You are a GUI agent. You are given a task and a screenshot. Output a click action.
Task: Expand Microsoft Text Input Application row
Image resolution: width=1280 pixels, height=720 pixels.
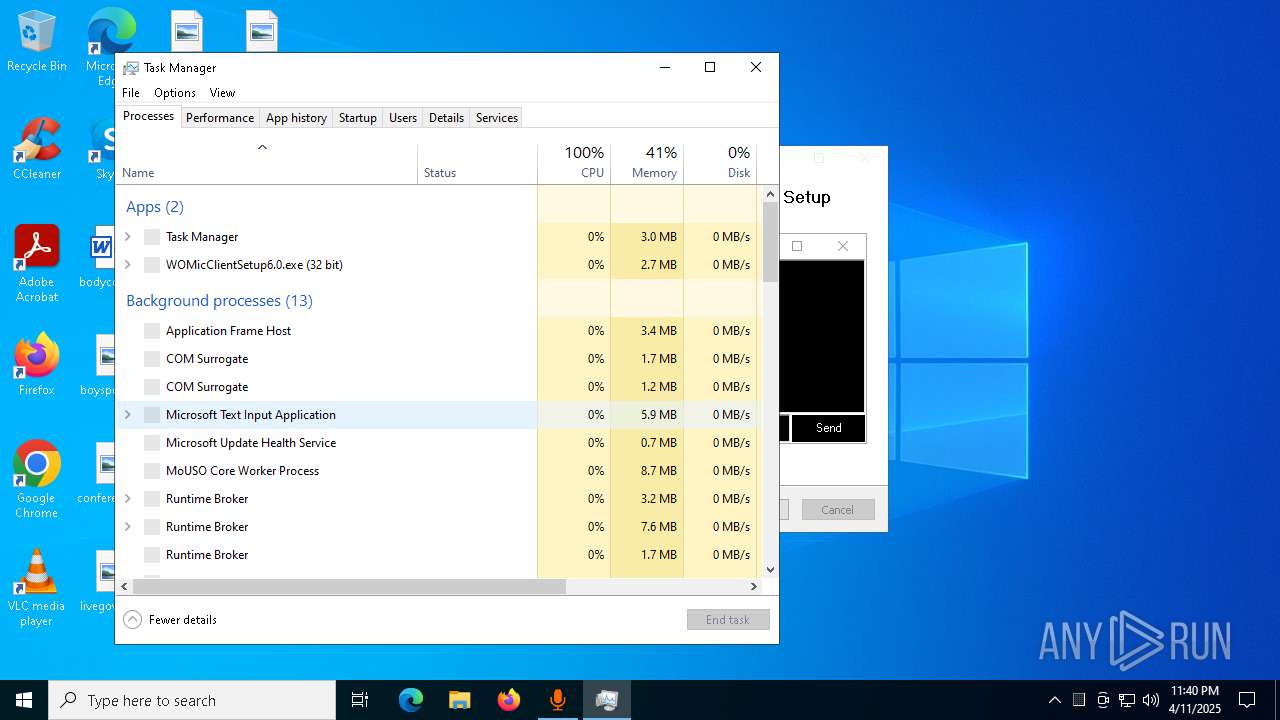point(127,415)
